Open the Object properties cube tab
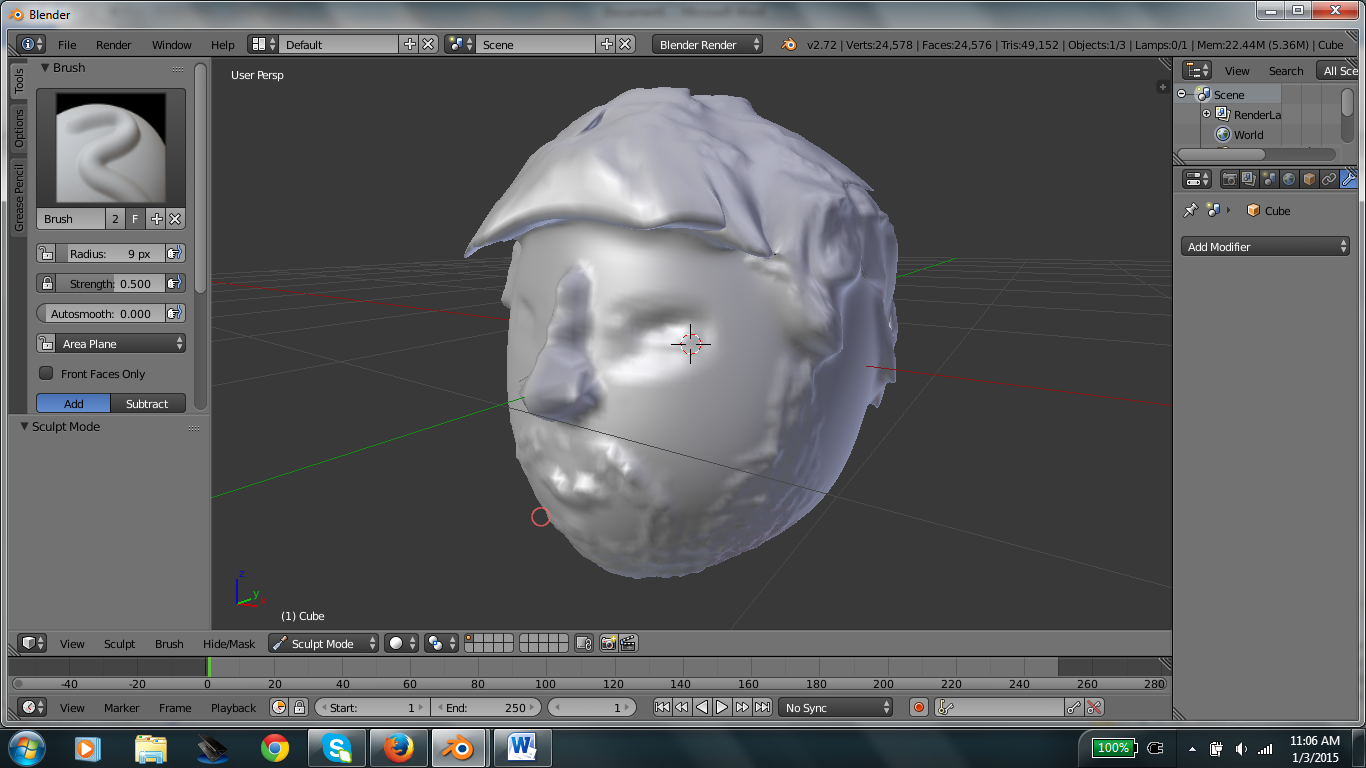 [1309, 179]
